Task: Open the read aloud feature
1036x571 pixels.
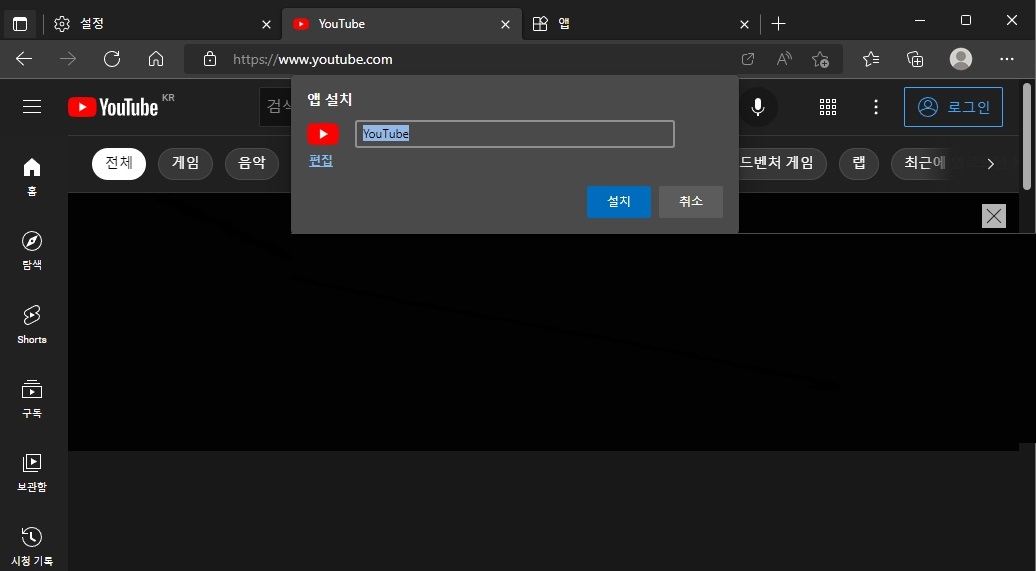Action: (x=784, y=59)
